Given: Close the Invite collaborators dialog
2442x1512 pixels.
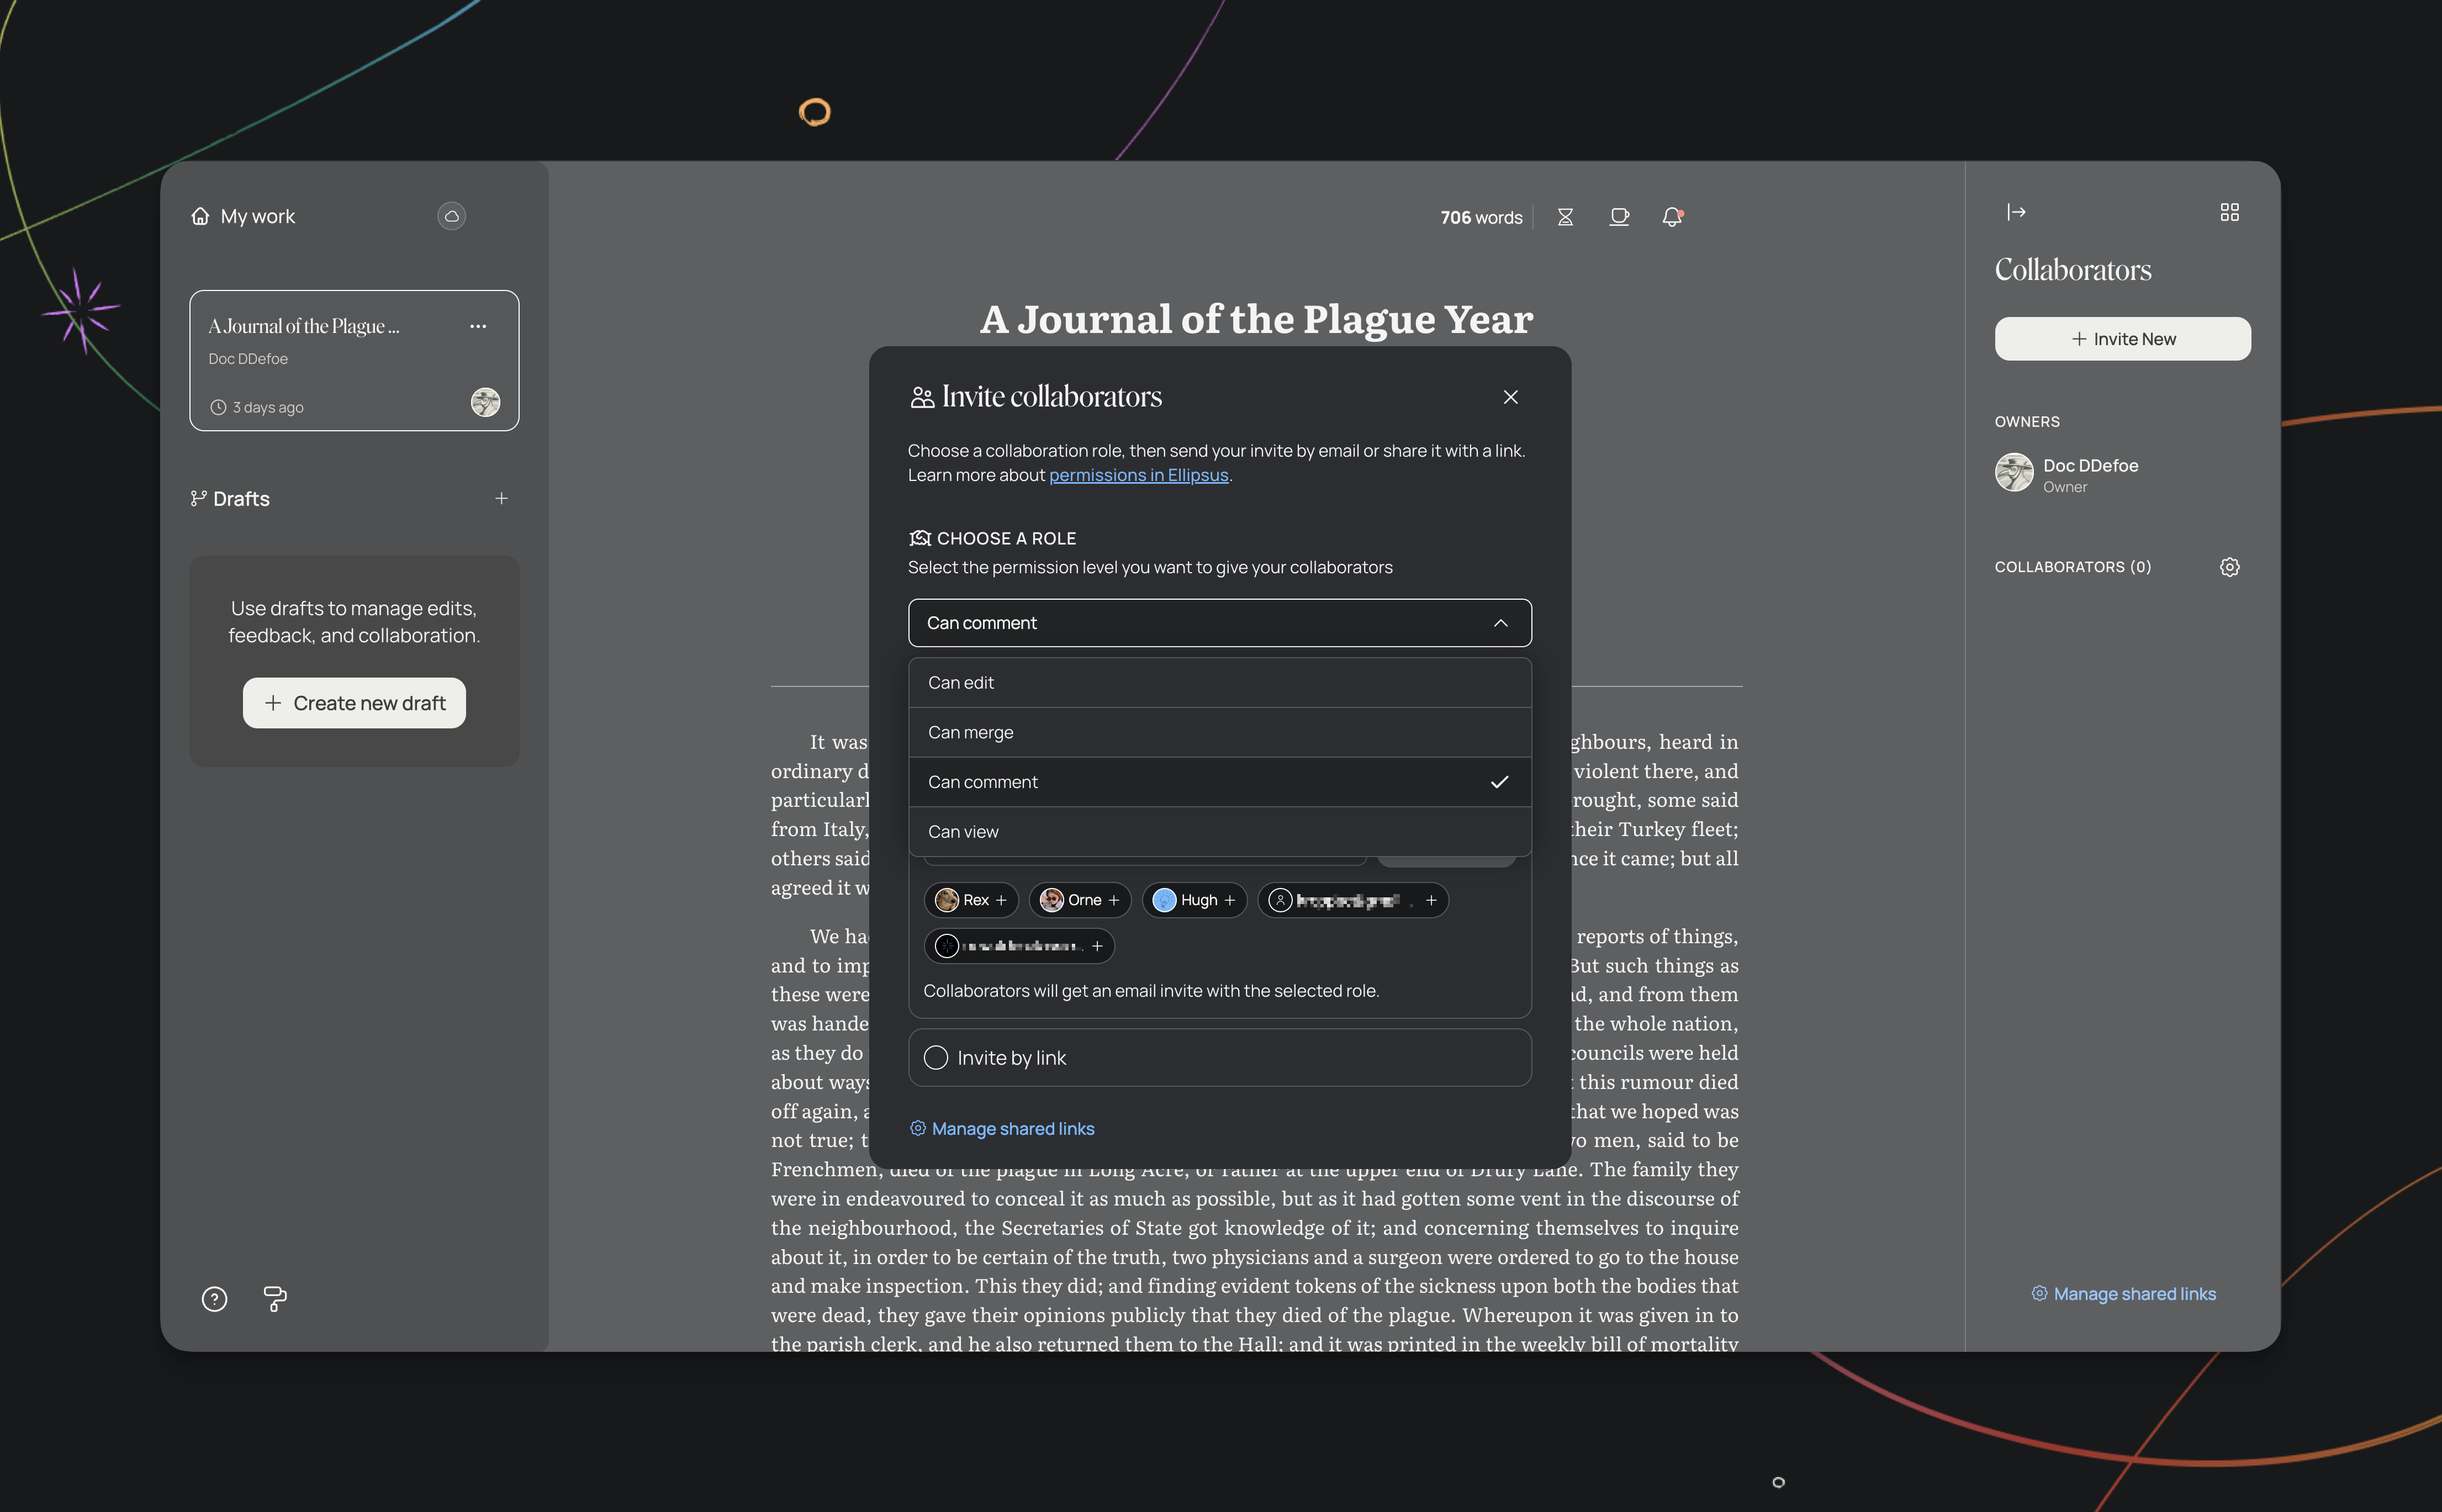Looking at the screenshot, I should (1510, 397).
